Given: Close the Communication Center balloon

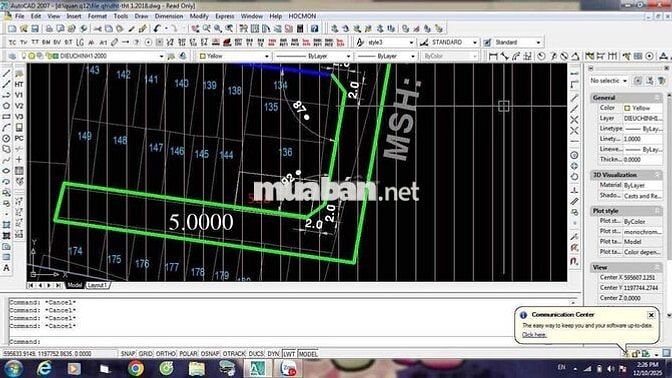Looking at the screenshot, I should 651,315.
